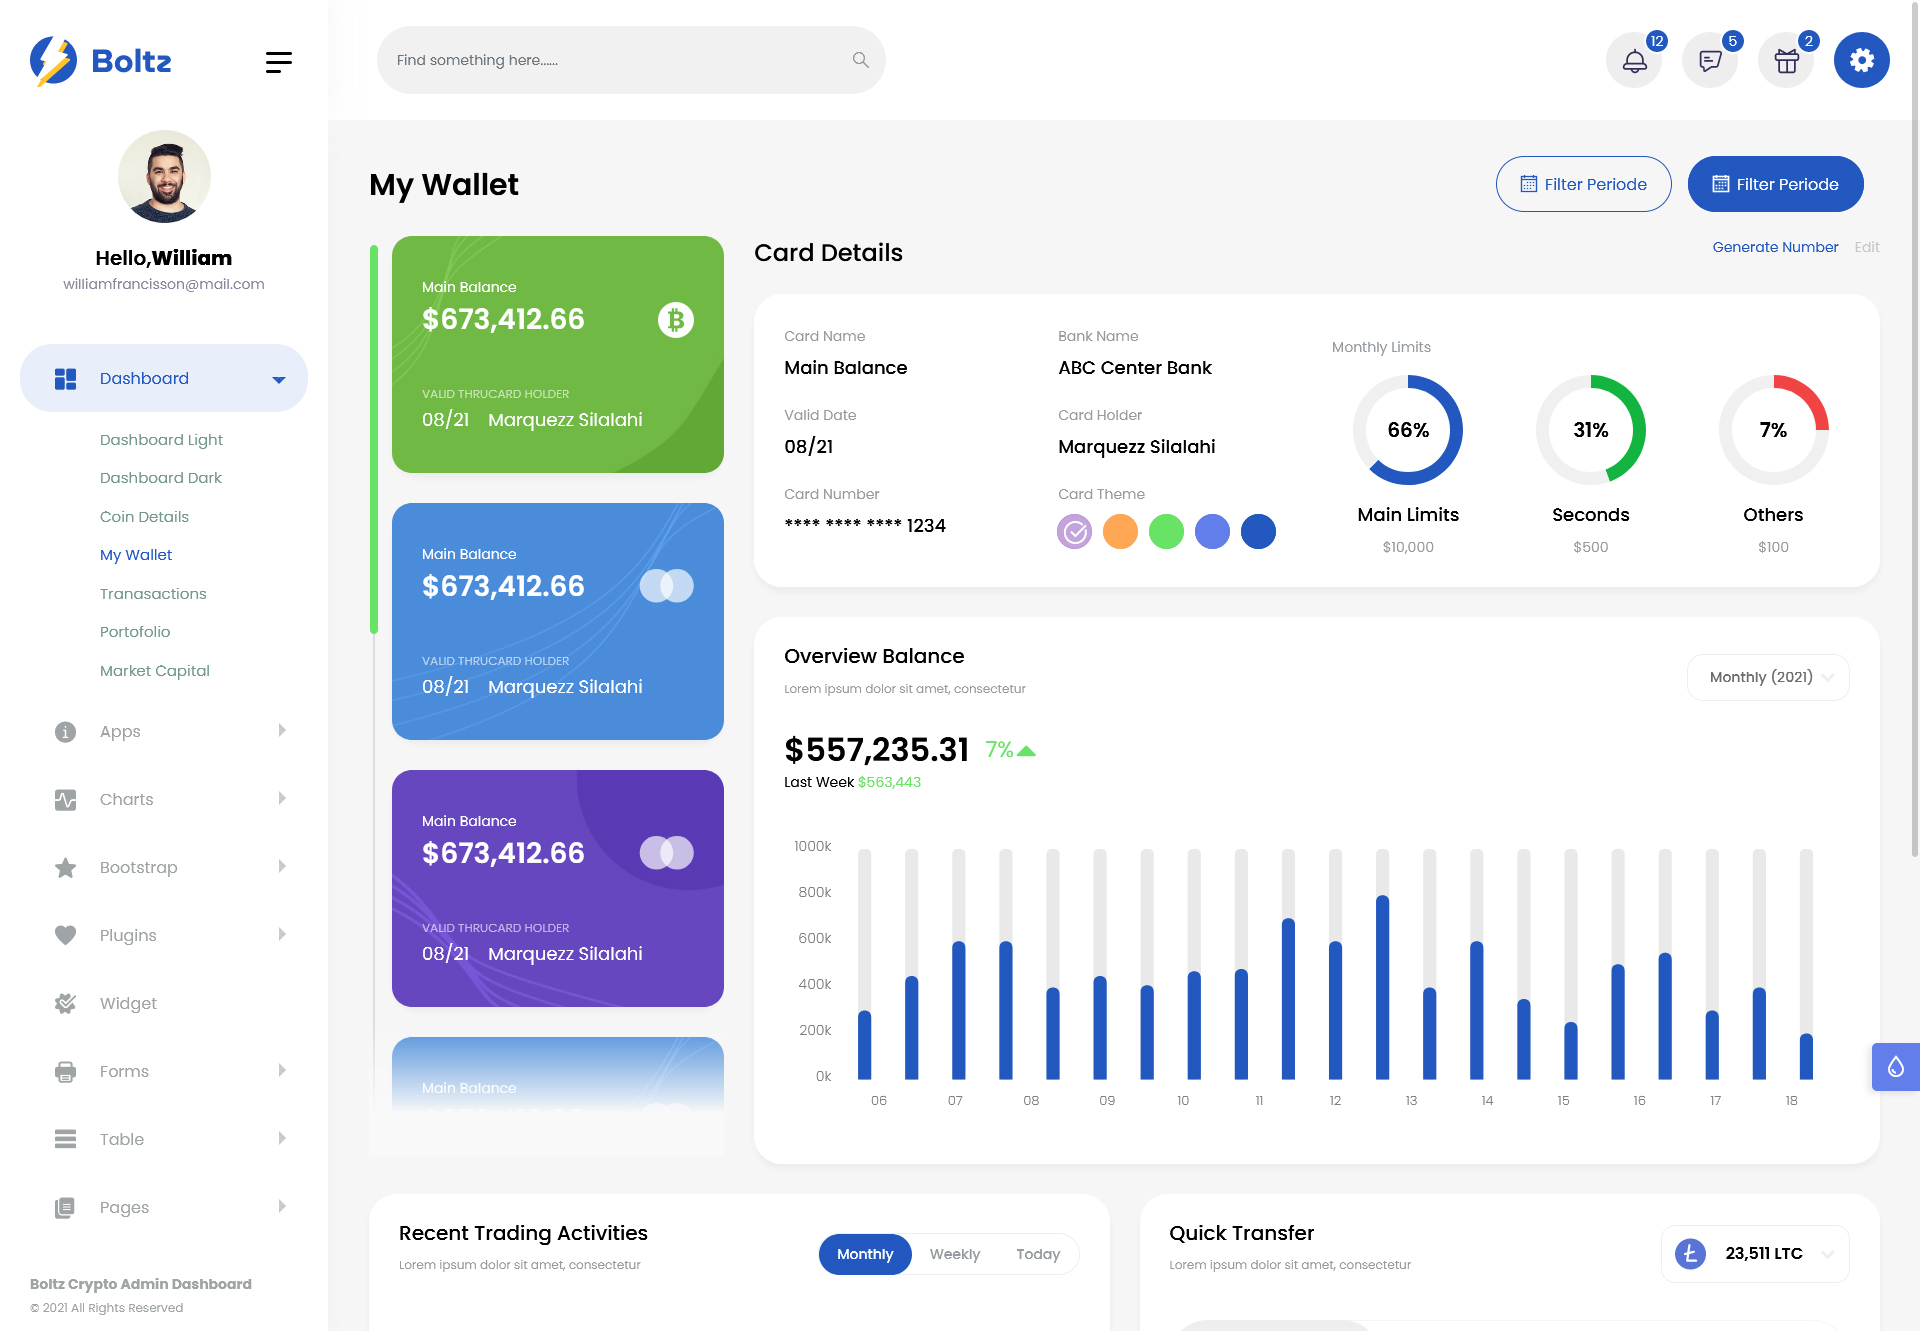Image resolution: width=1920 pixels, height=1331 pixels.
Task: Open the gift box icon
Action: [x=1786, y=60]
